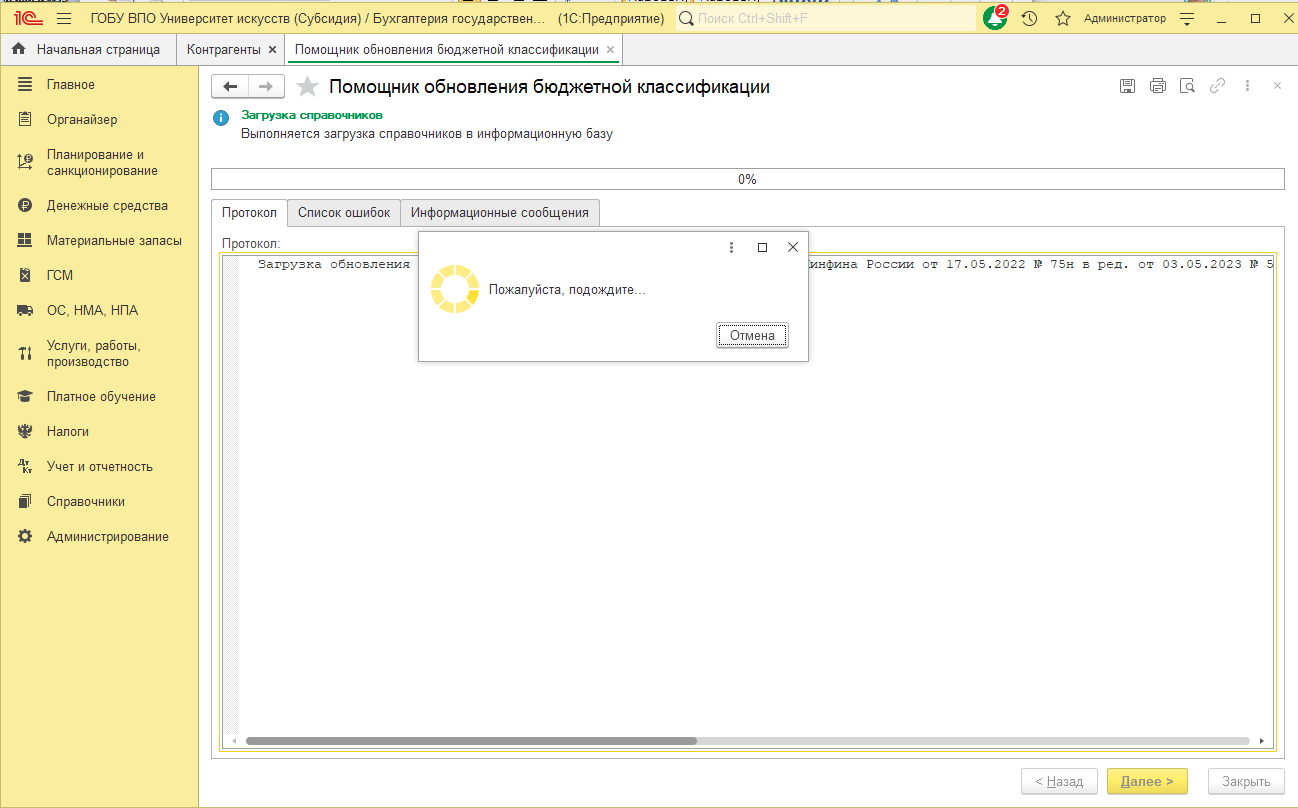Click the print preview icon

[x=1187, y=86]
